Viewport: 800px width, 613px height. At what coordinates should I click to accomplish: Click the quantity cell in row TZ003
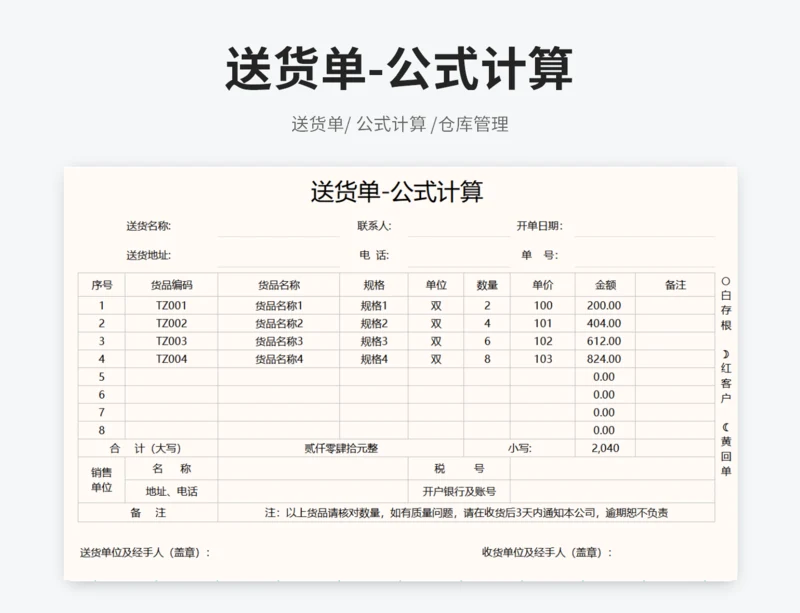point(487,341)
